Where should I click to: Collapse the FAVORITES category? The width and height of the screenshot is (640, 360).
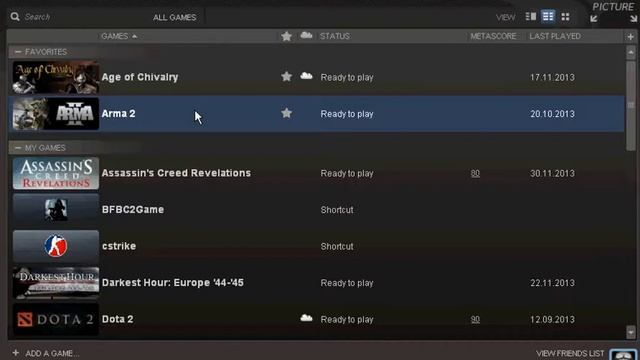(18, 52)
